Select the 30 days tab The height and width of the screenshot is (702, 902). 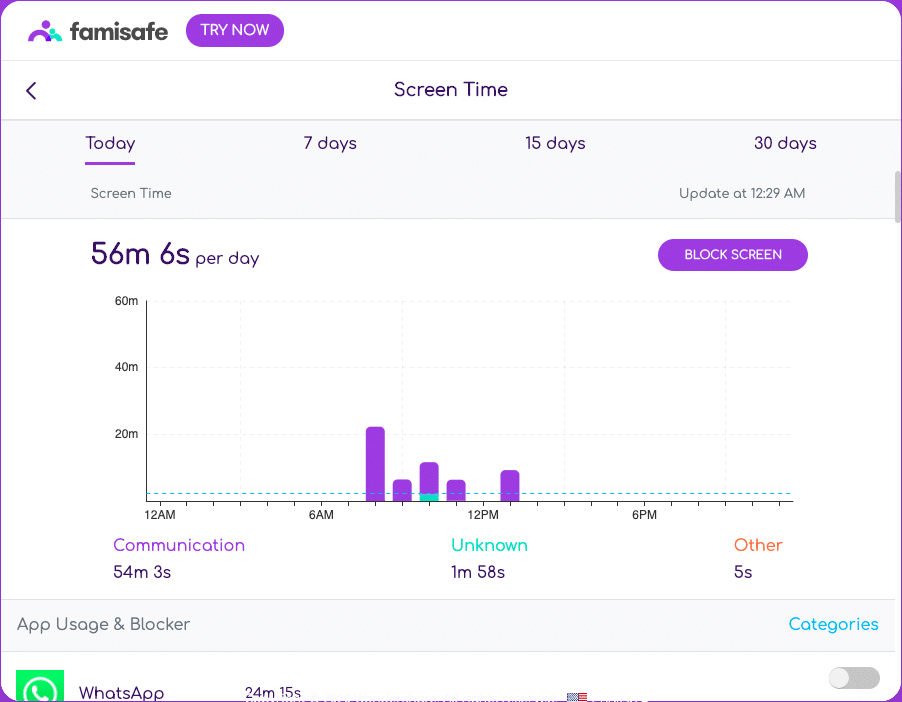point(784,143)
